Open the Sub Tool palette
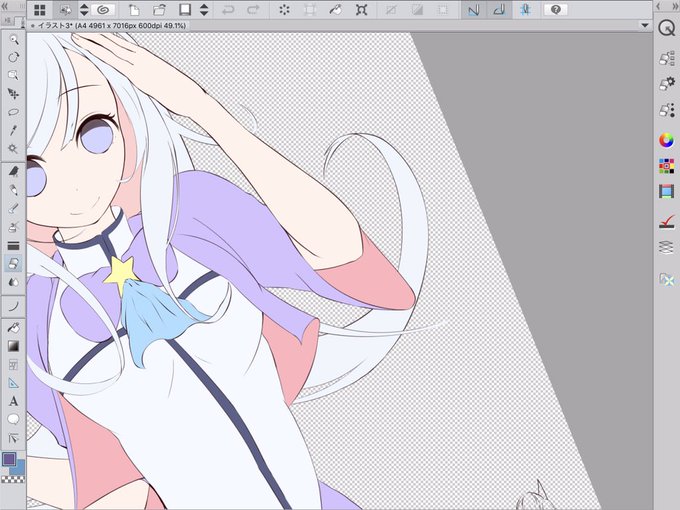The image size is (680, 510). pos(667,58)
